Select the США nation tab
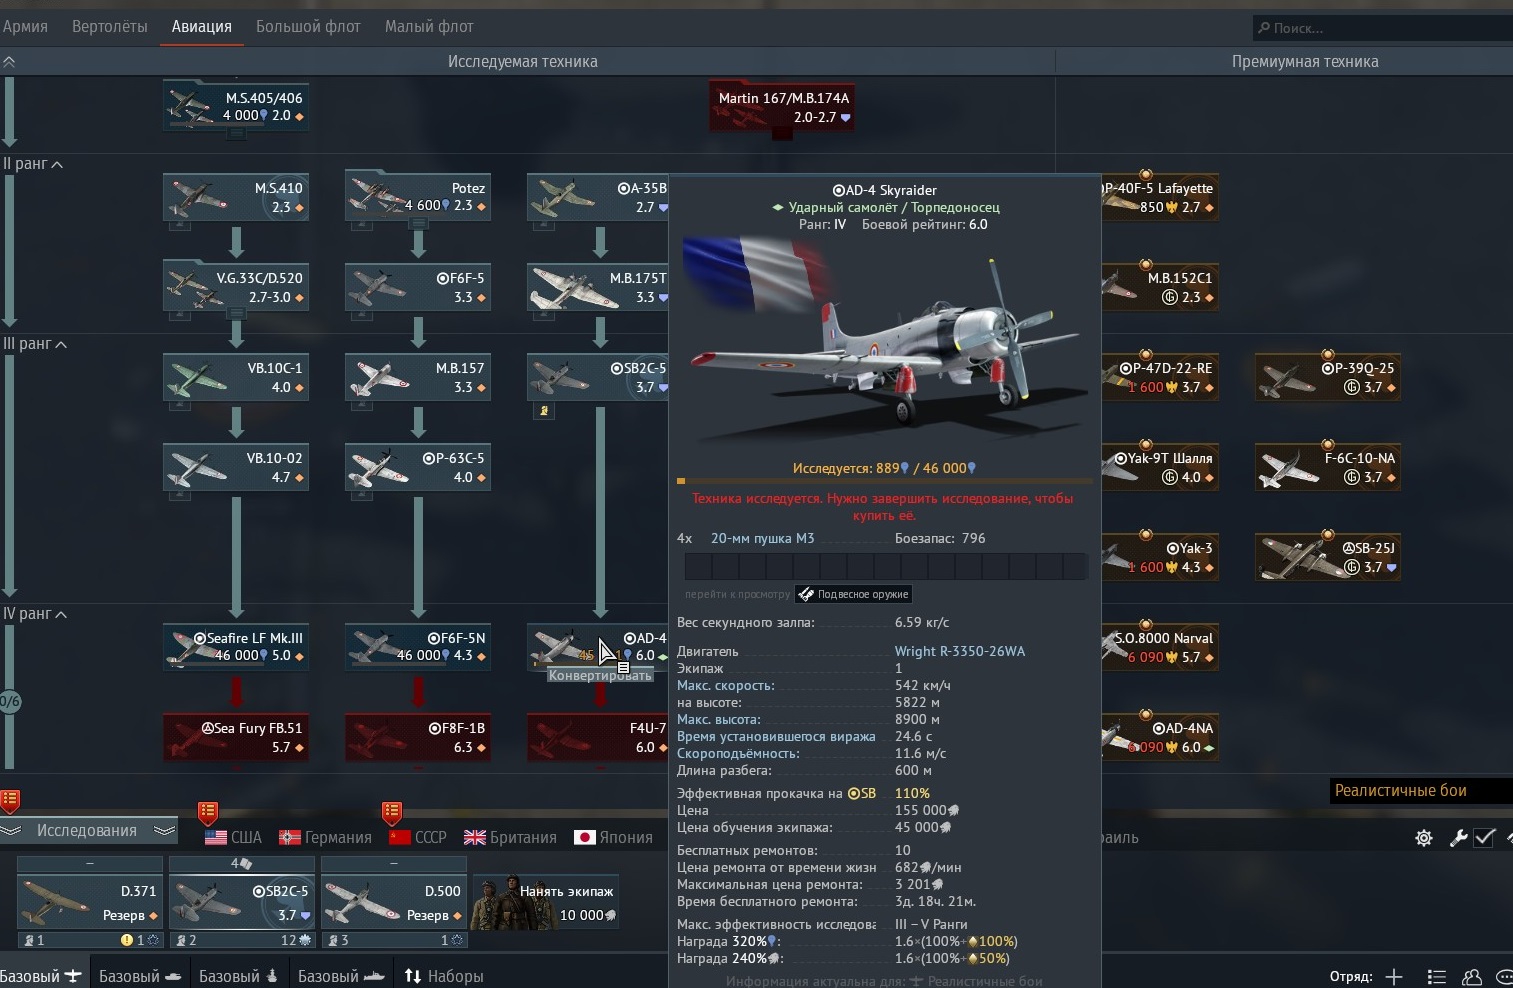This screenshot has height=988, width=1513. [233, 838]
